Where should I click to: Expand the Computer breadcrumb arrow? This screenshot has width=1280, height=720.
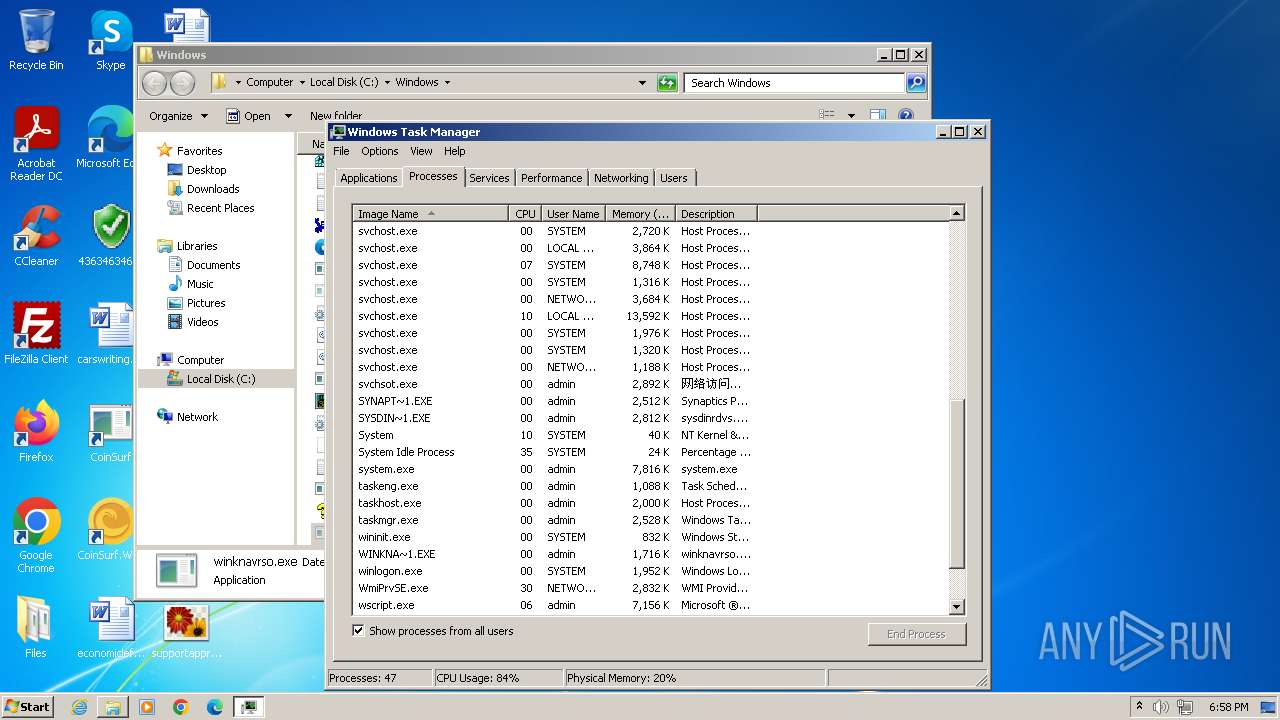point(302,83)
